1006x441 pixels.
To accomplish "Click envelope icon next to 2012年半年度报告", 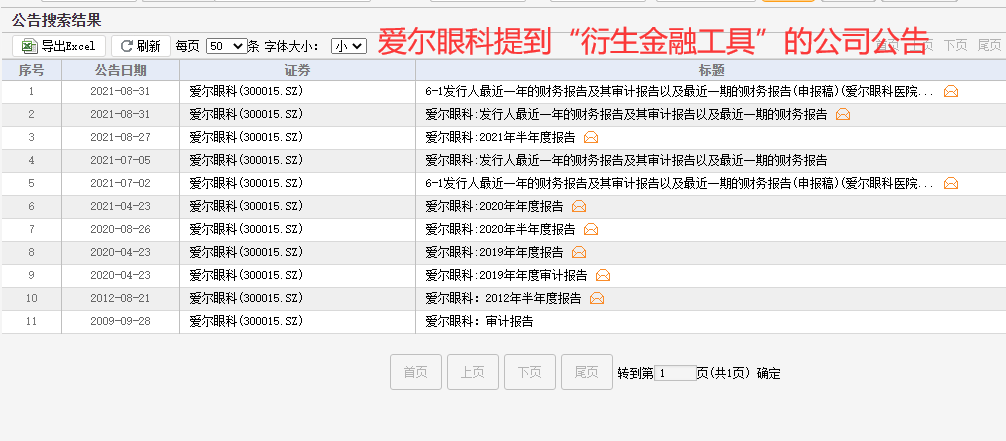I will (597, 298).
